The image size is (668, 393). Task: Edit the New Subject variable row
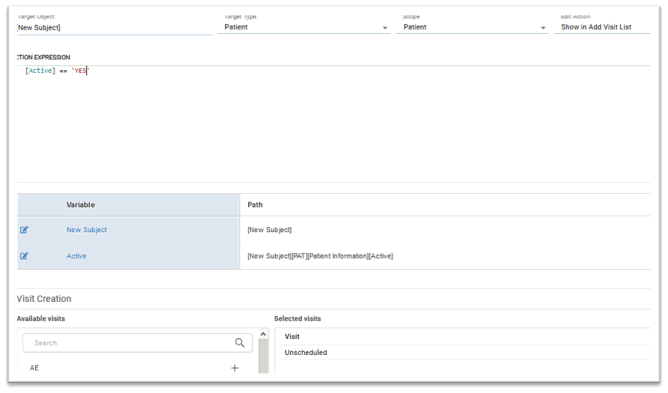point(24,230)
